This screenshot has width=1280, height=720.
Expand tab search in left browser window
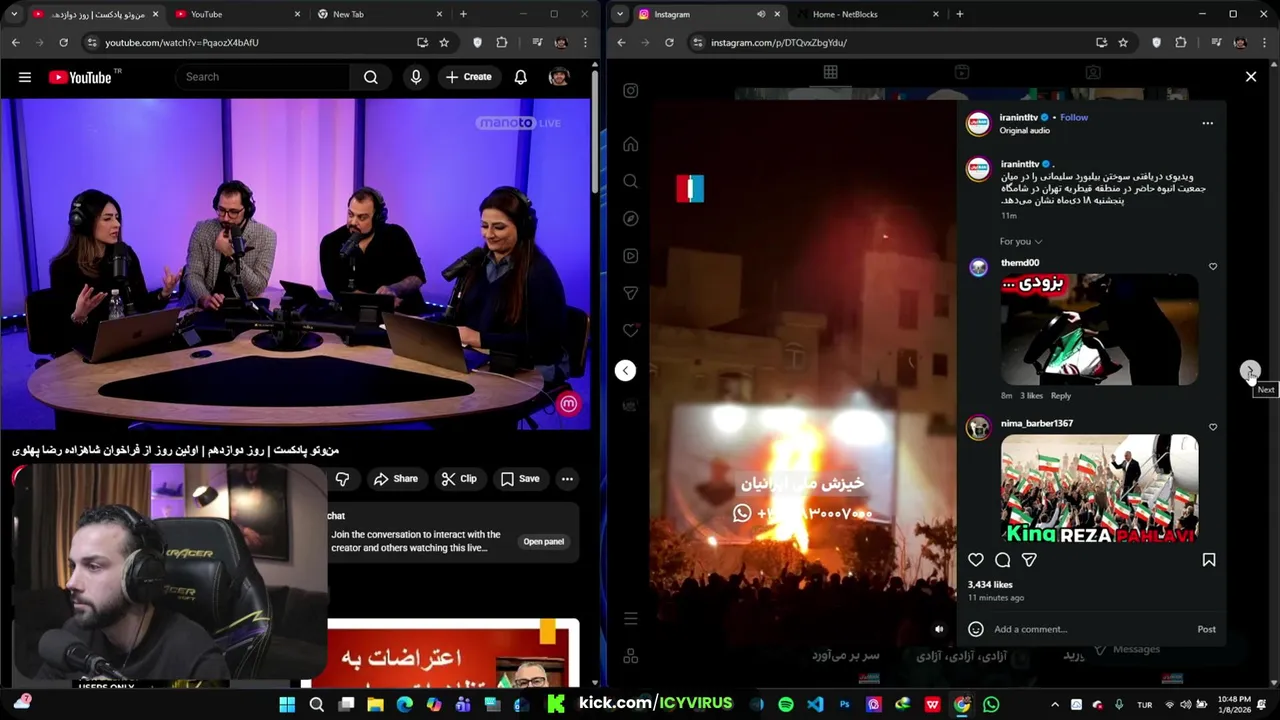pos(14,14)
